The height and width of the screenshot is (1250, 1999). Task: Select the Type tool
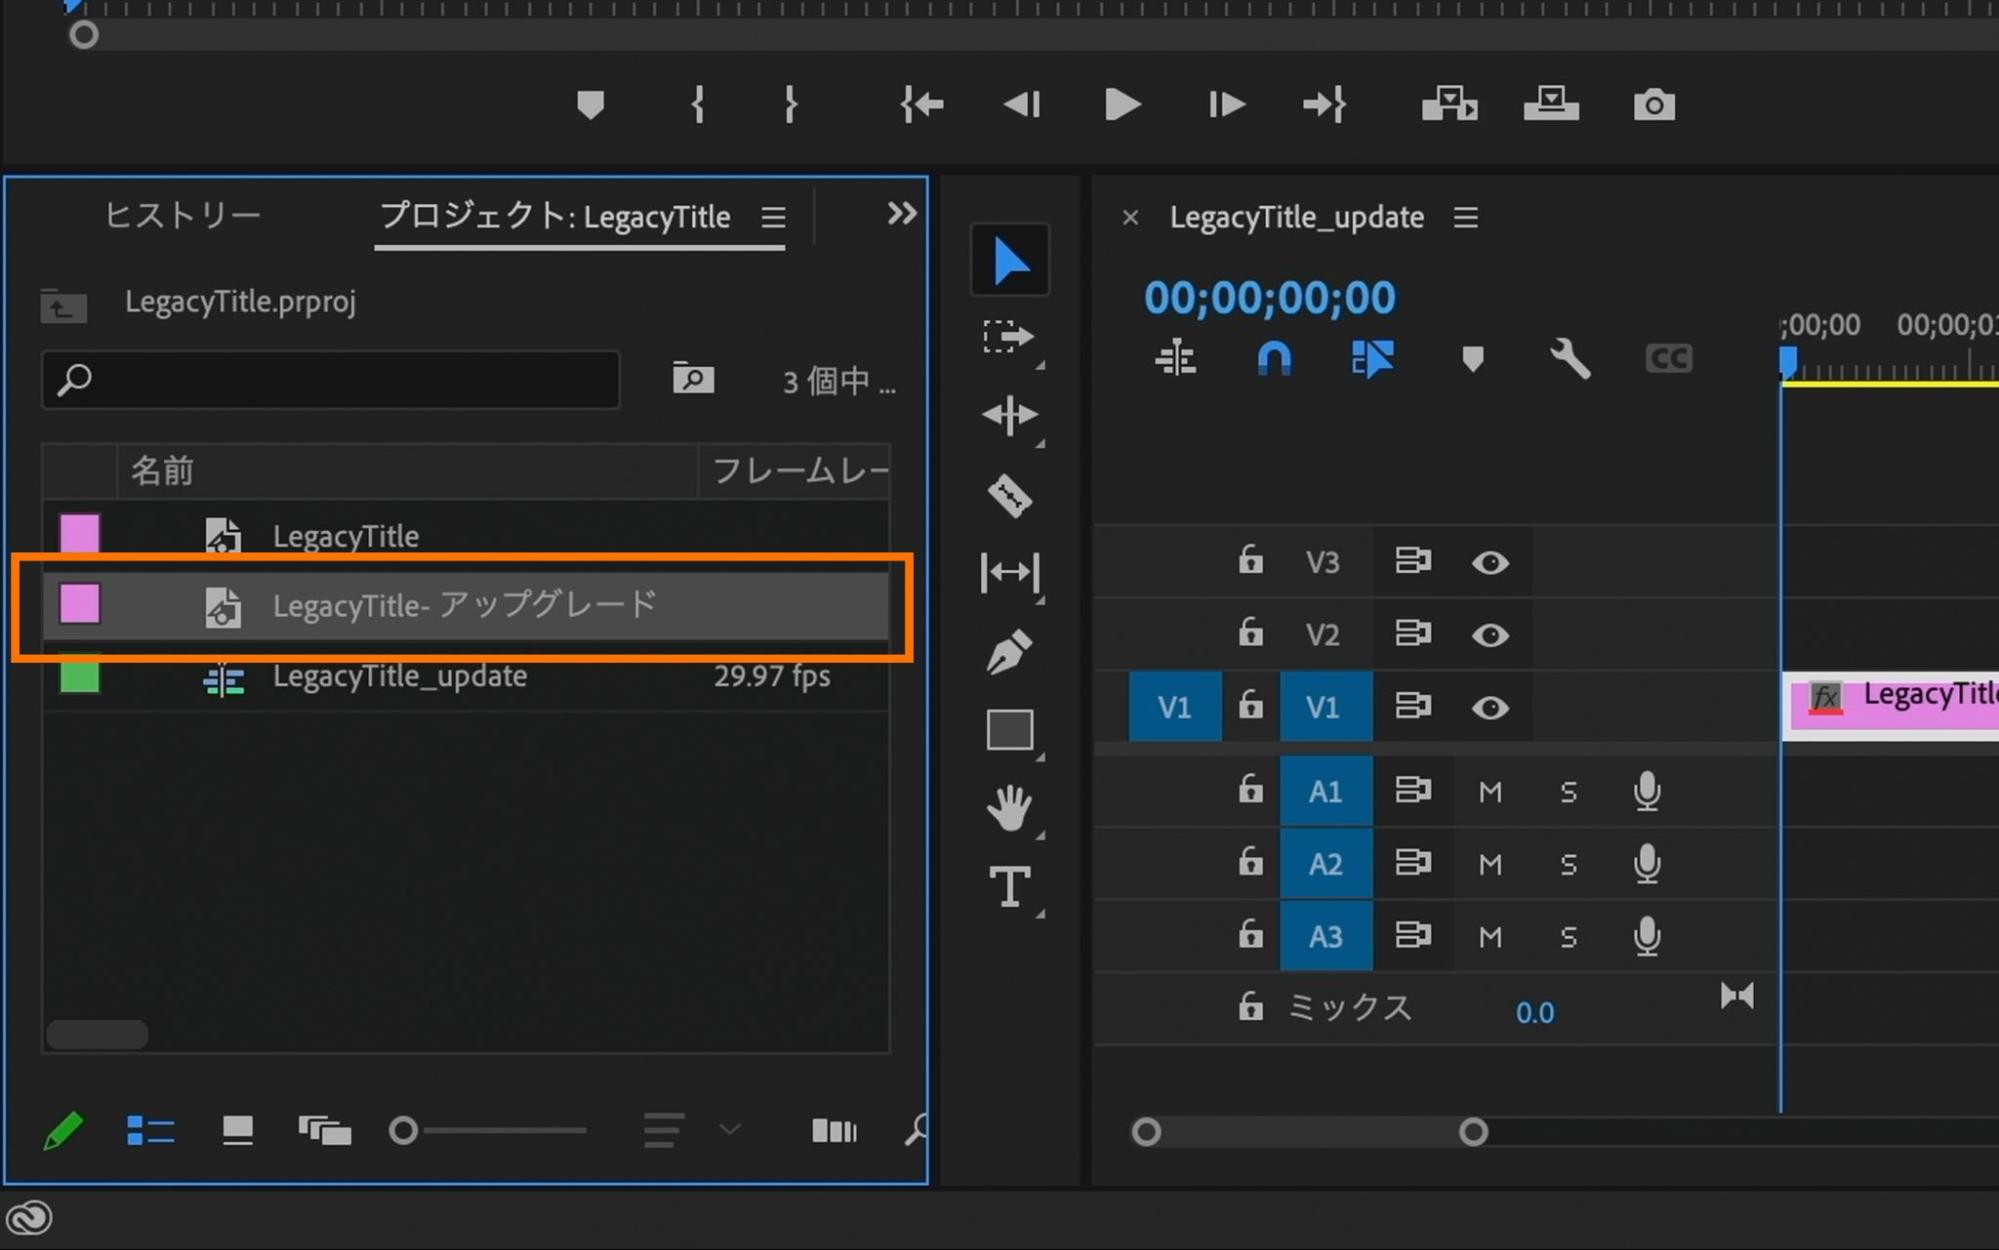pyautogui.click(x=1010, y=886)
